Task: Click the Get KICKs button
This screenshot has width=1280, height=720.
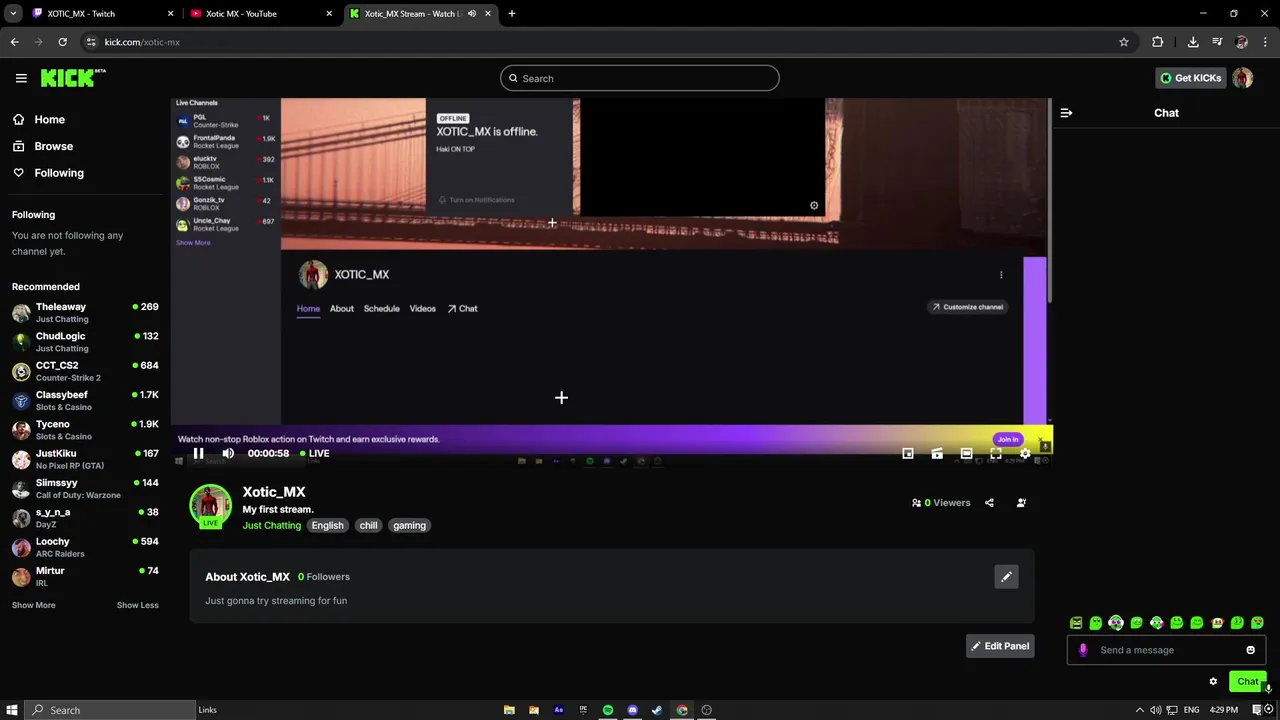Action: [1190, 78]
